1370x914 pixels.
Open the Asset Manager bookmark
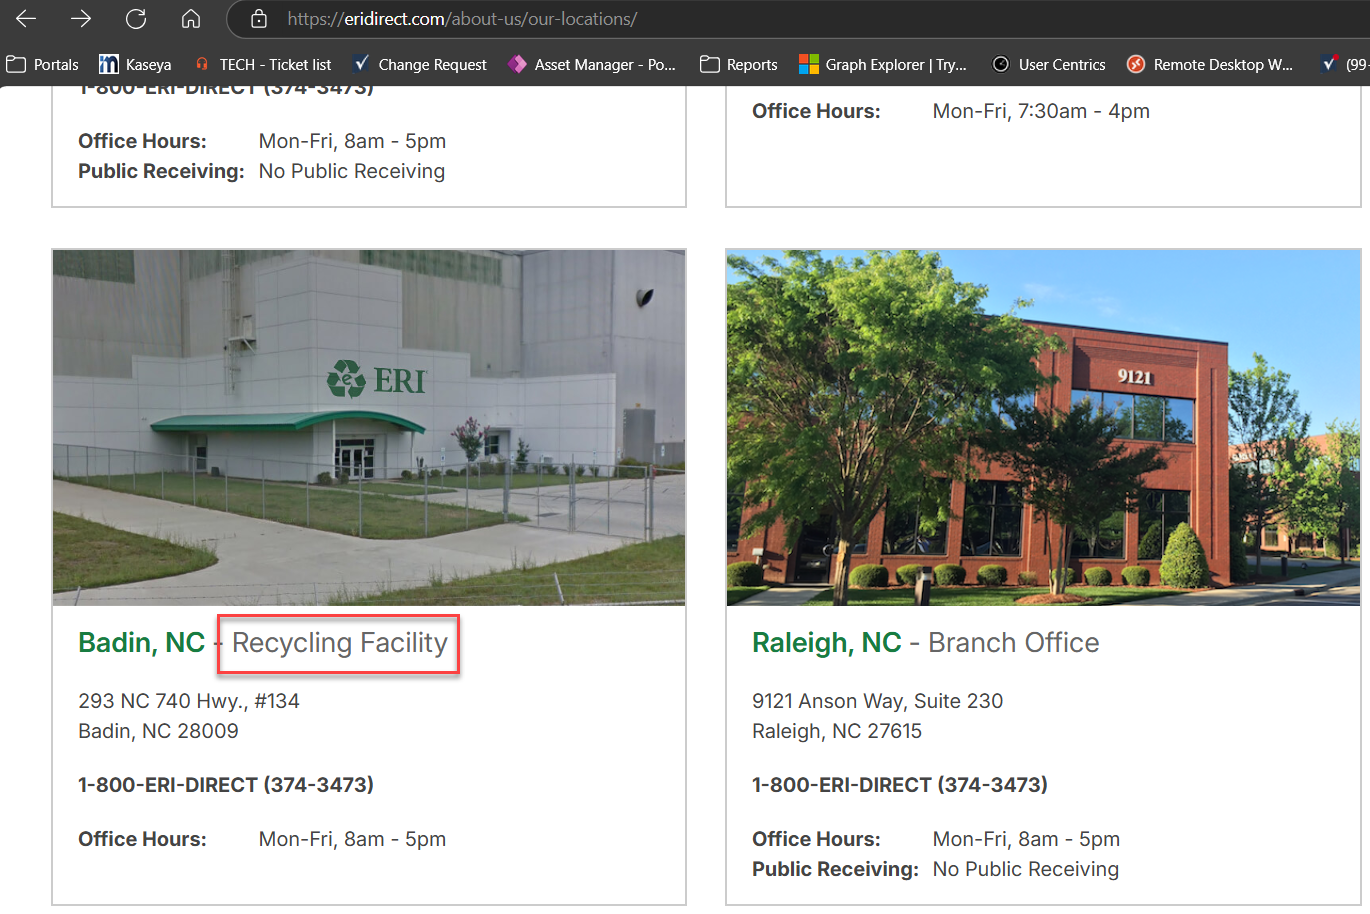coord(592,64)
